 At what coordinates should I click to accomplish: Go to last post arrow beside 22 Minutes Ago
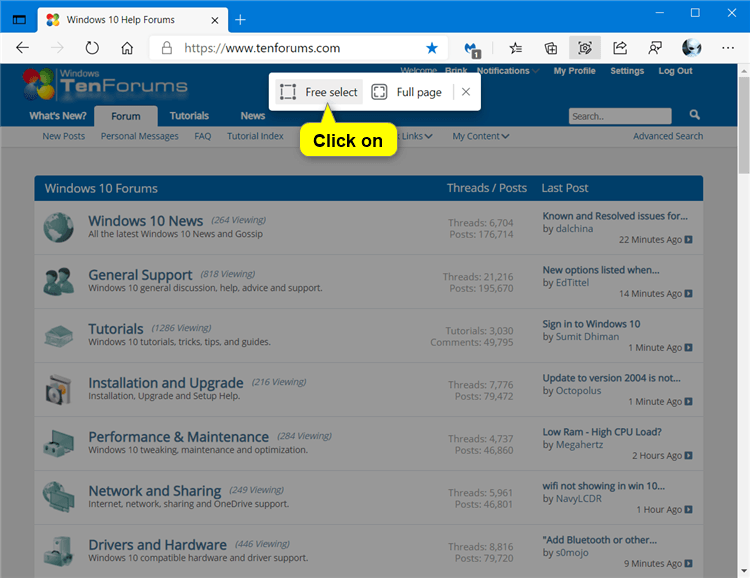[x=688, y=239]
